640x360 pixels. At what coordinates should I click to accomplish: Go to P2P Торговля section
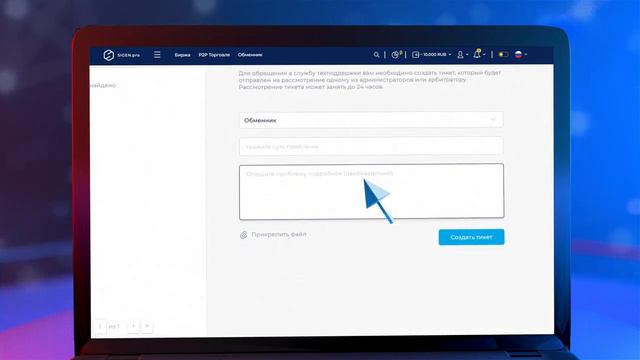pyautogui.click(x=214, y=55)
